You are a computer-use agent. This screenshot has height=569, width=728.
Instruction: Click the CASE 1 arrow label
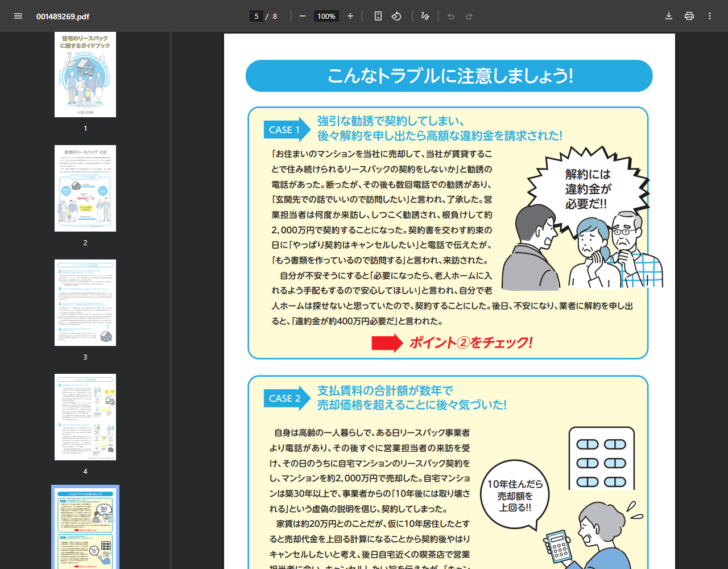pos(286,129)
